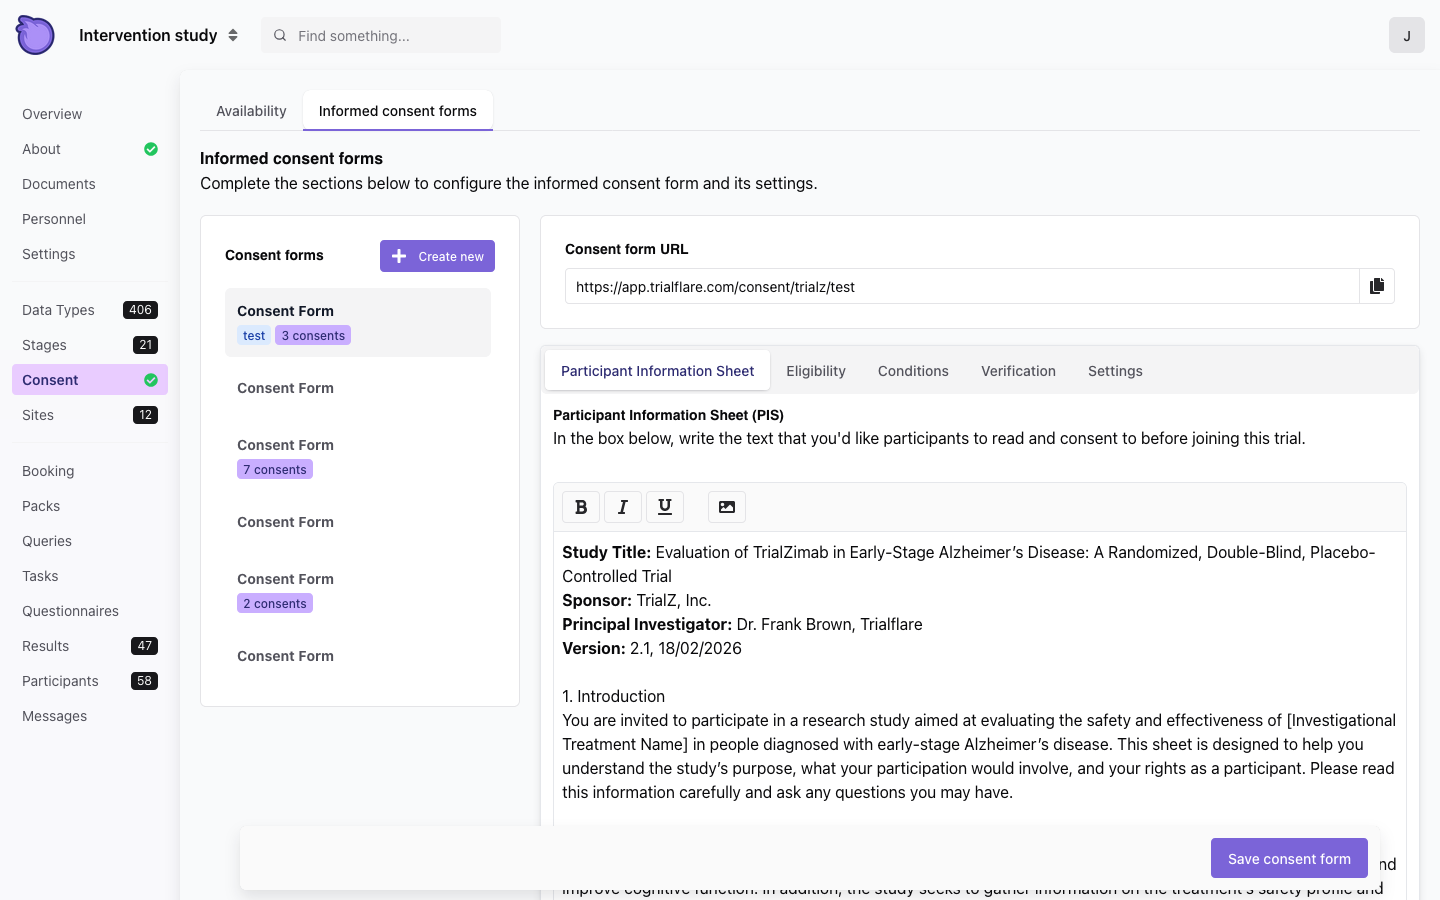Toggle underline formatting in editor
1440x900 pixels.
(x=665, y=507)
